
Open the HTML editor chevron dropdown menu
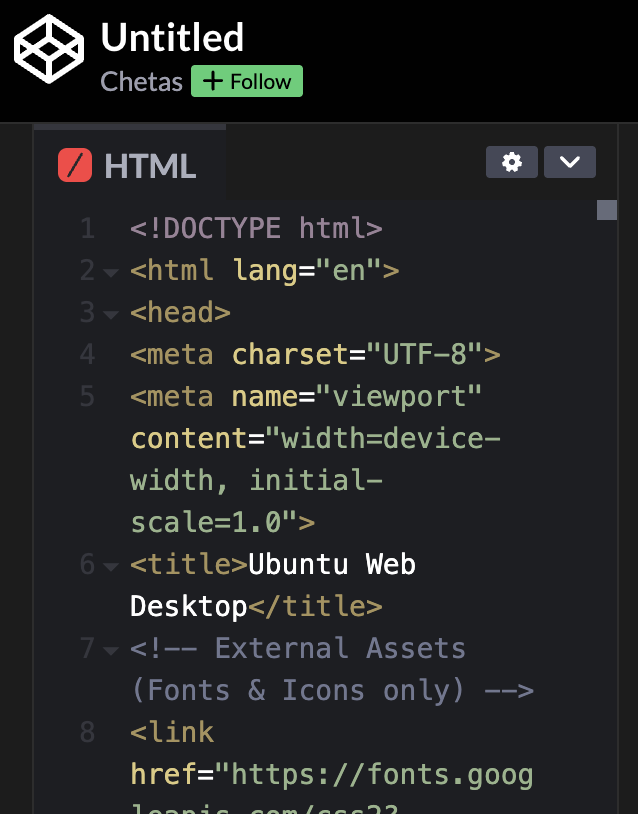(x=570, y=162)
